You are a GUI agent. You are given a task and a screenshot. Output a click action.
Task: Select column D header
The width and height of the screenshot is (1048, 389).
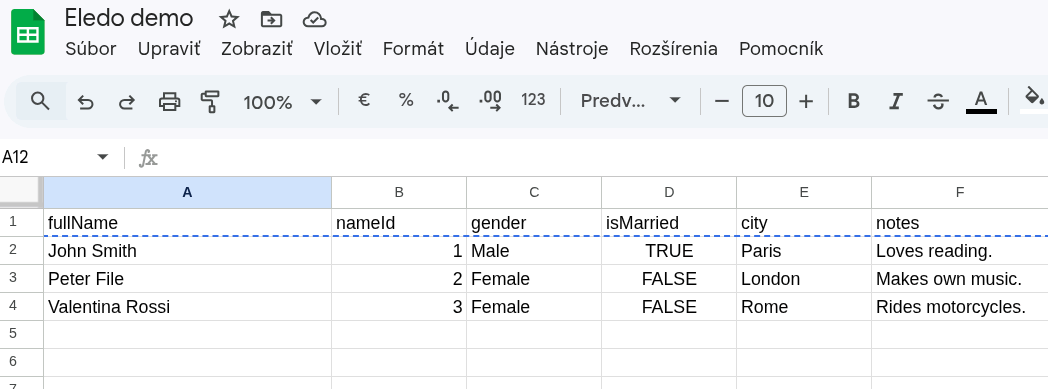click(x=669, y=192)
